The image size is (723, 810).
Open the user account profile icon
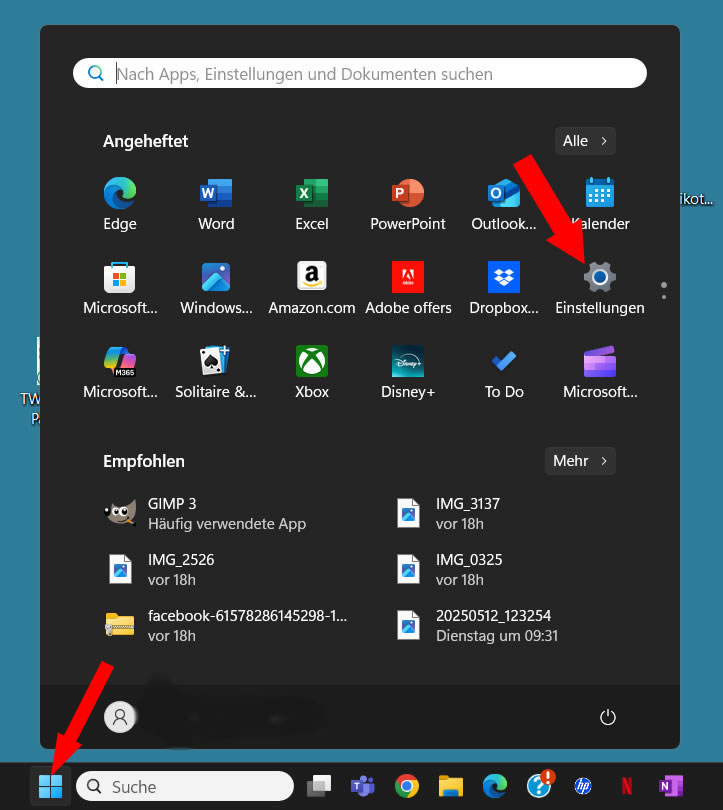[x=120, y=717]
